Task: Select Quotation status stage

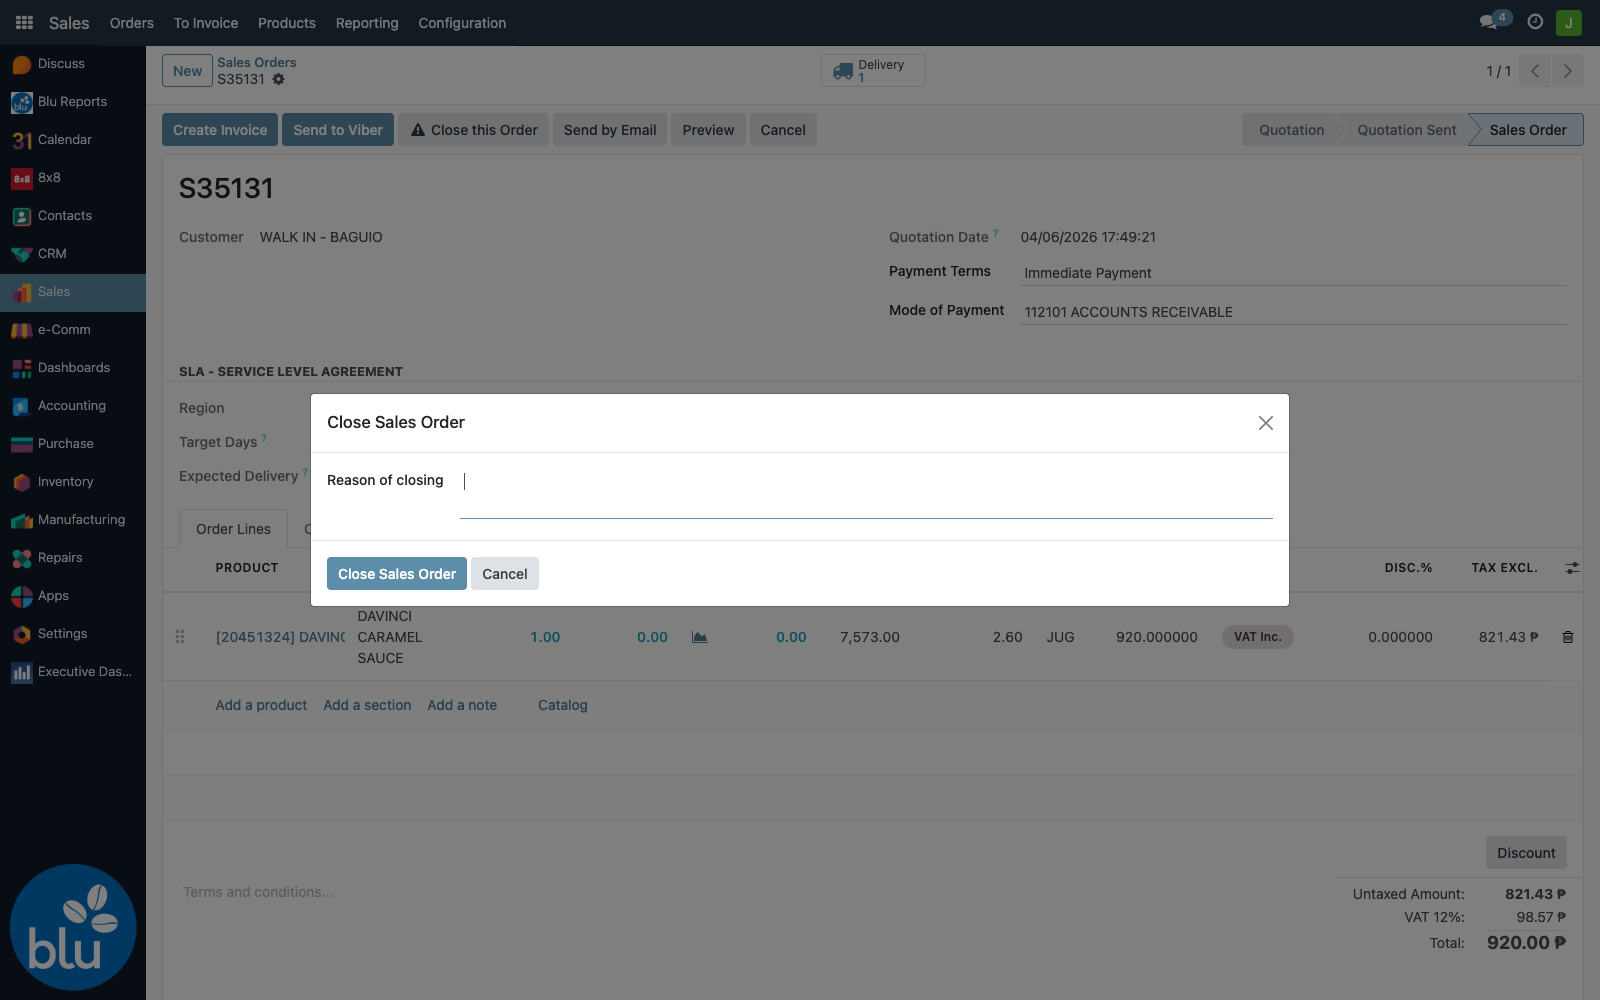Action: 1291,130
